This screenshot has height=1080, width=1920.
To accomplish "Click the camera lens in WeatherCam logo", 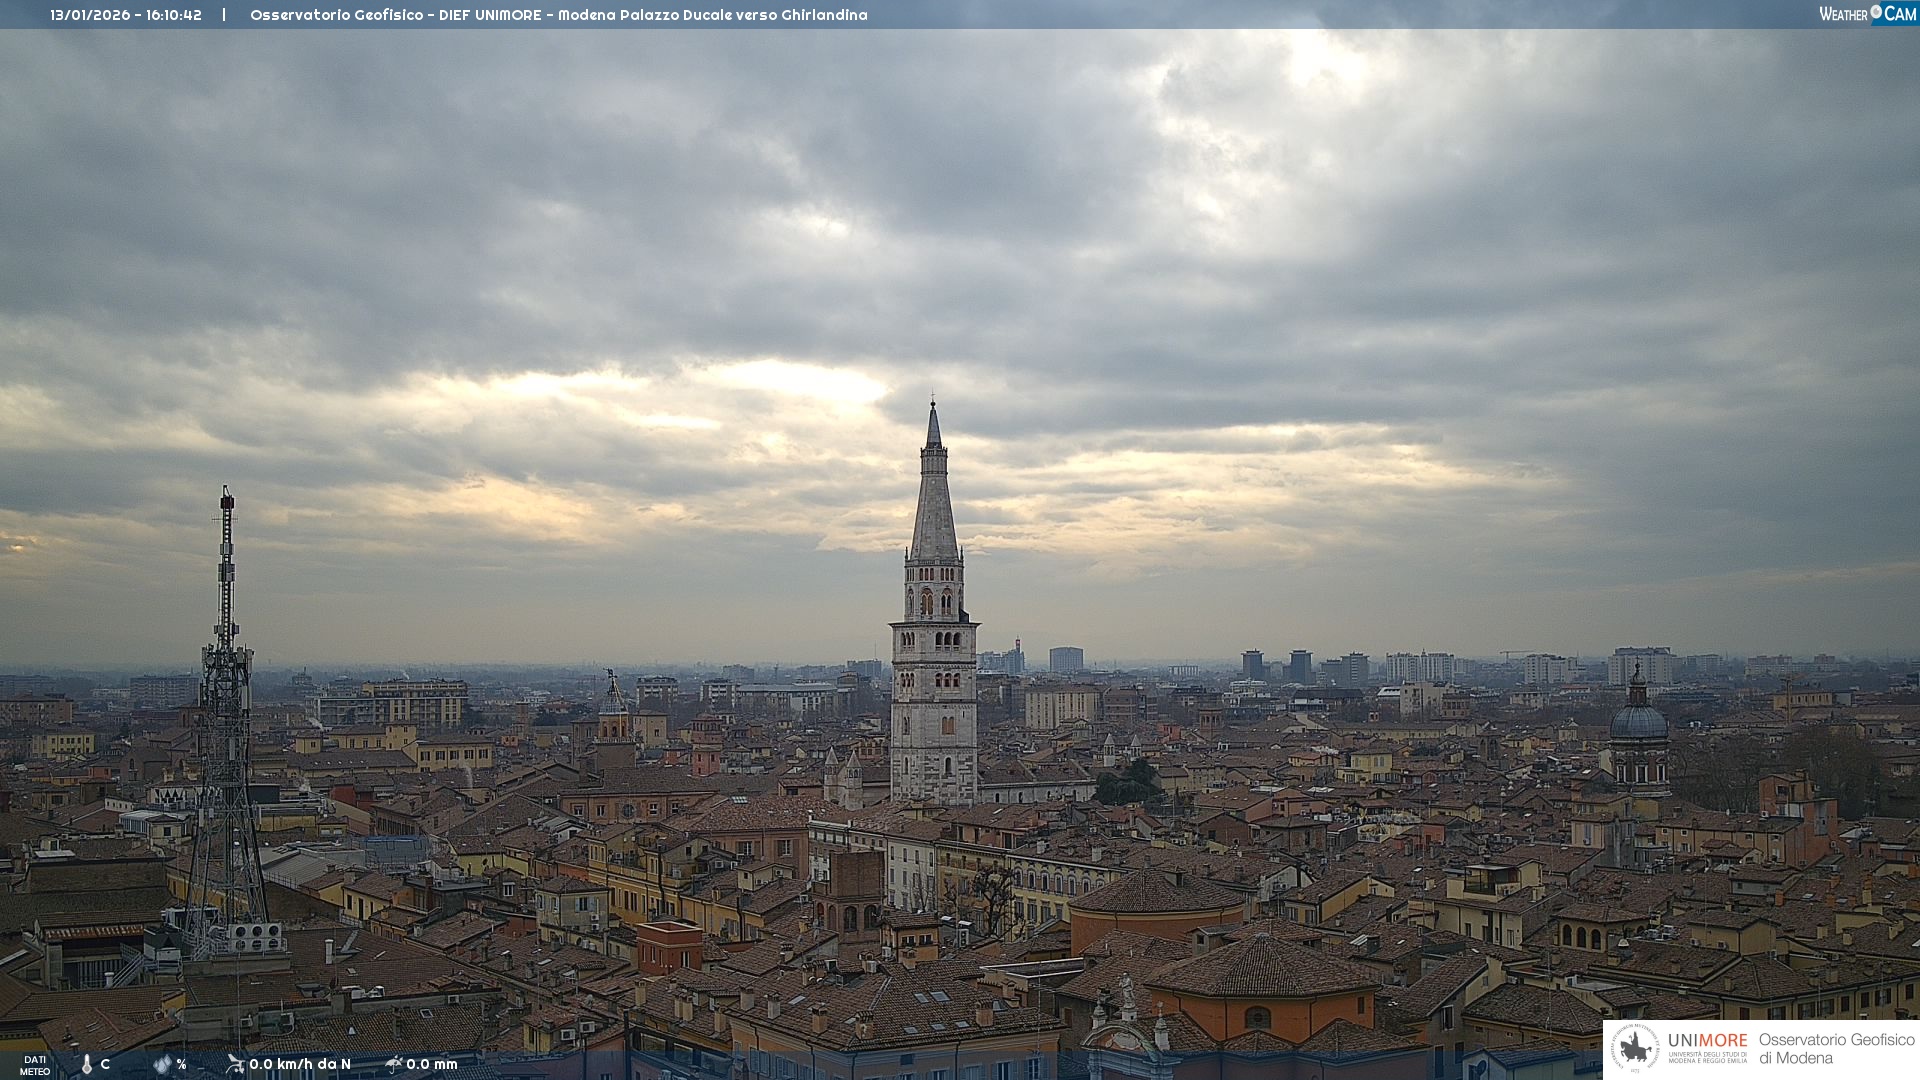I will pos(1876,12).
